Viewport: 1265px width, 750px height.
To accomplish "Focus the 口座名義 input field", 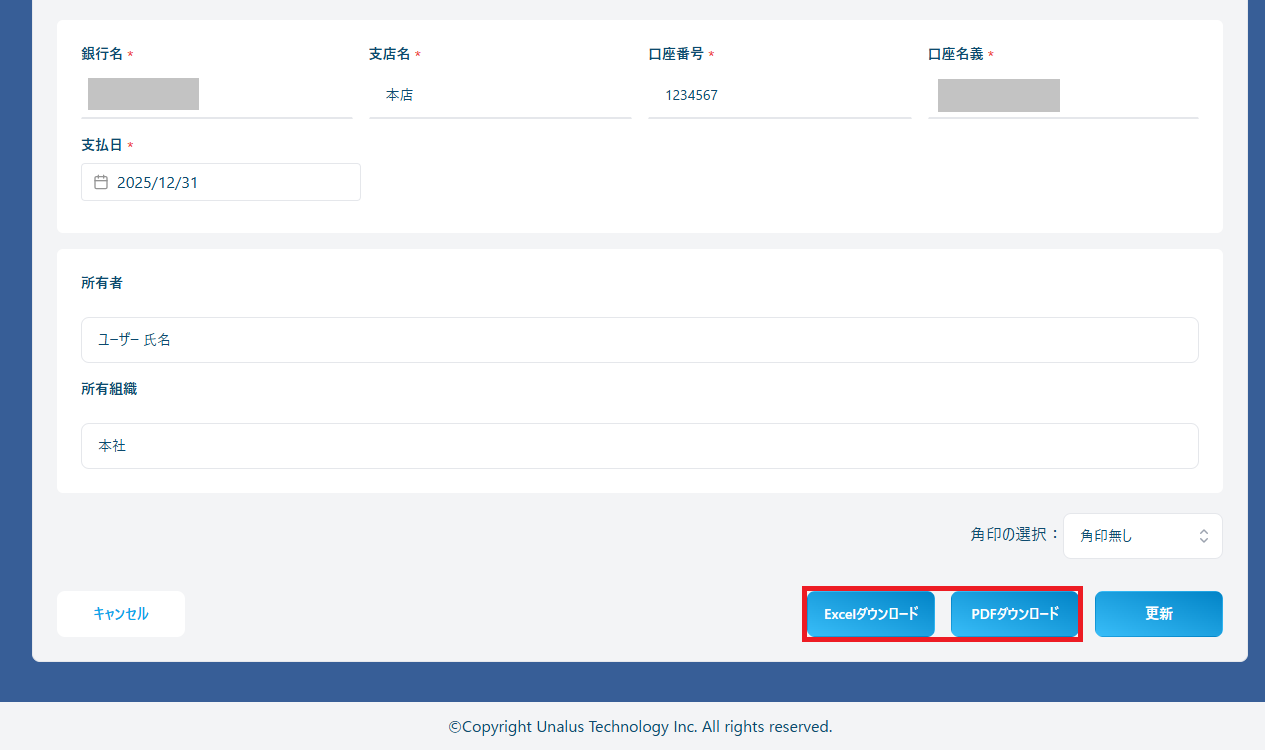I will [1063, 95].
